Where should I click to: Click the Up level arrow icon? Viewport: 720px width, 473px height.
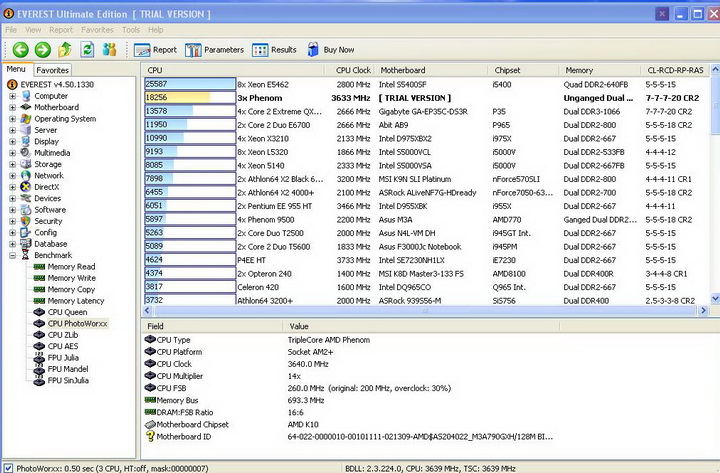coord(65,50)
